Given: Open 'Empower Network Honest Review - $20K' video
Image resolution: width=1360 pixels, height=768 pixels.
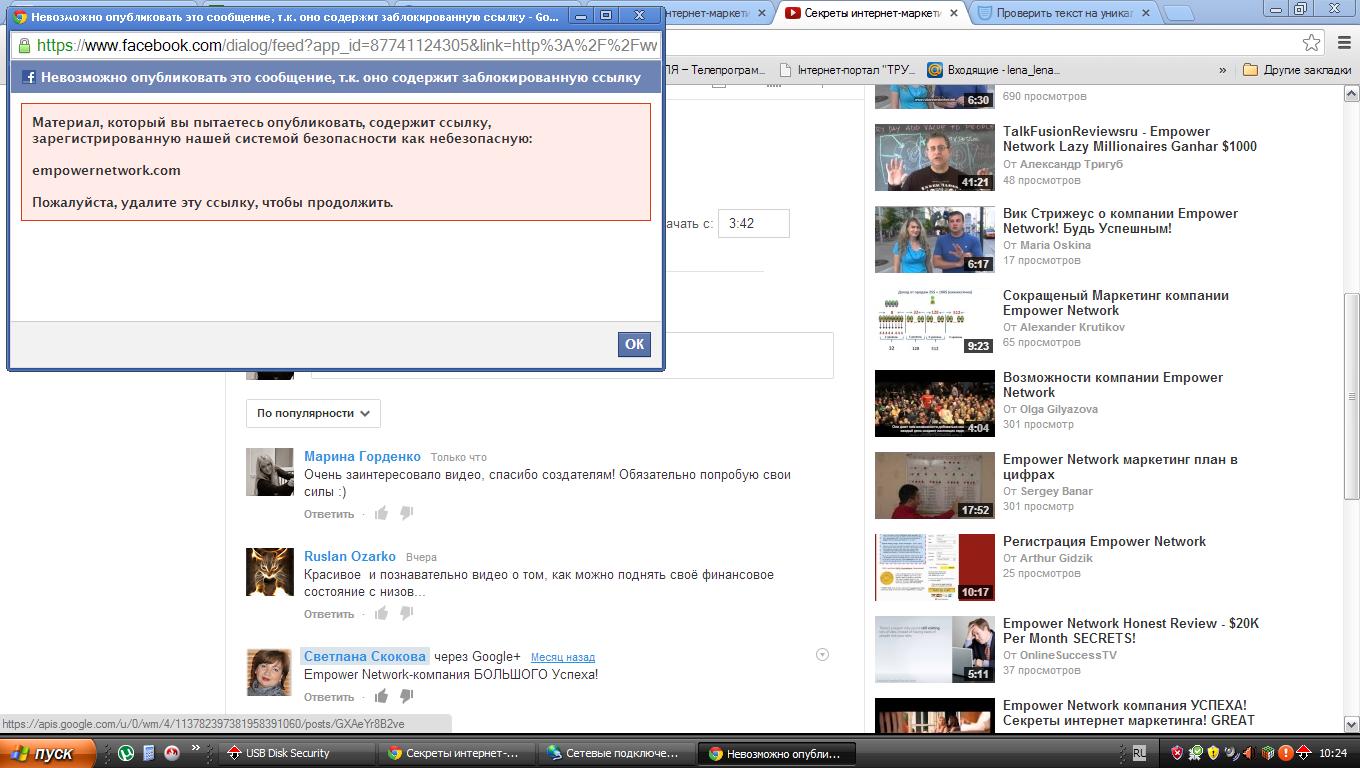Looking at the screenshot, I should click(x=1131, y=631).
